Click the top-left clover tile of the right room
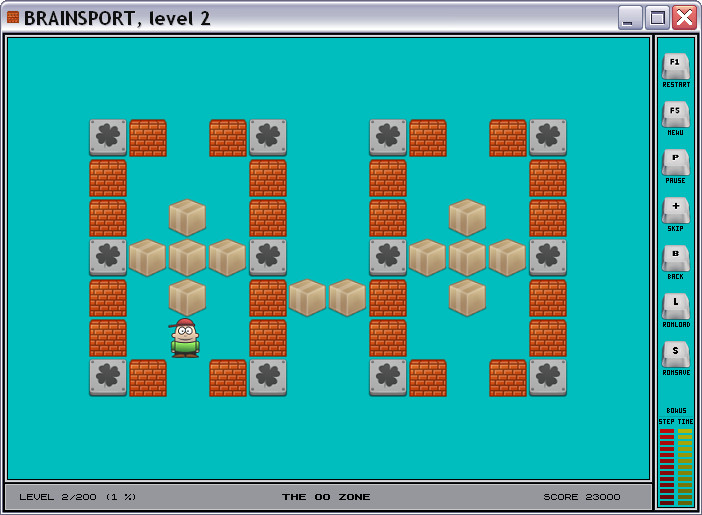The height and width of the screenshot is (515, 702). pos(388,137)
